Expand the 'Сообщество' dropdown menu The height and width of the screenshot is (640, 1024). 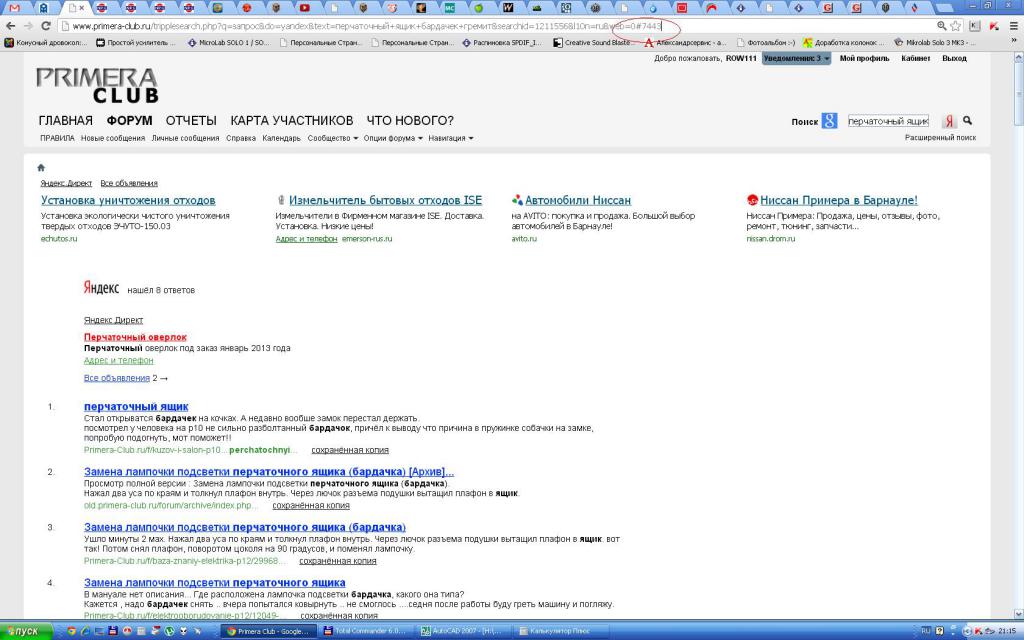coord(333,138)
